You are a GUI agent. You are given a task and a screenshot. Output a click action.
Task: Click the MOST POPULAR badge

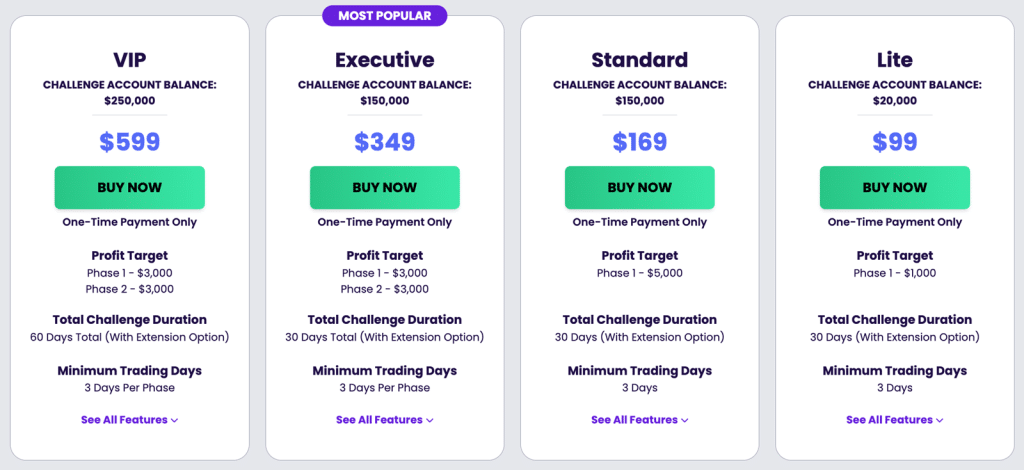[384, 16]
